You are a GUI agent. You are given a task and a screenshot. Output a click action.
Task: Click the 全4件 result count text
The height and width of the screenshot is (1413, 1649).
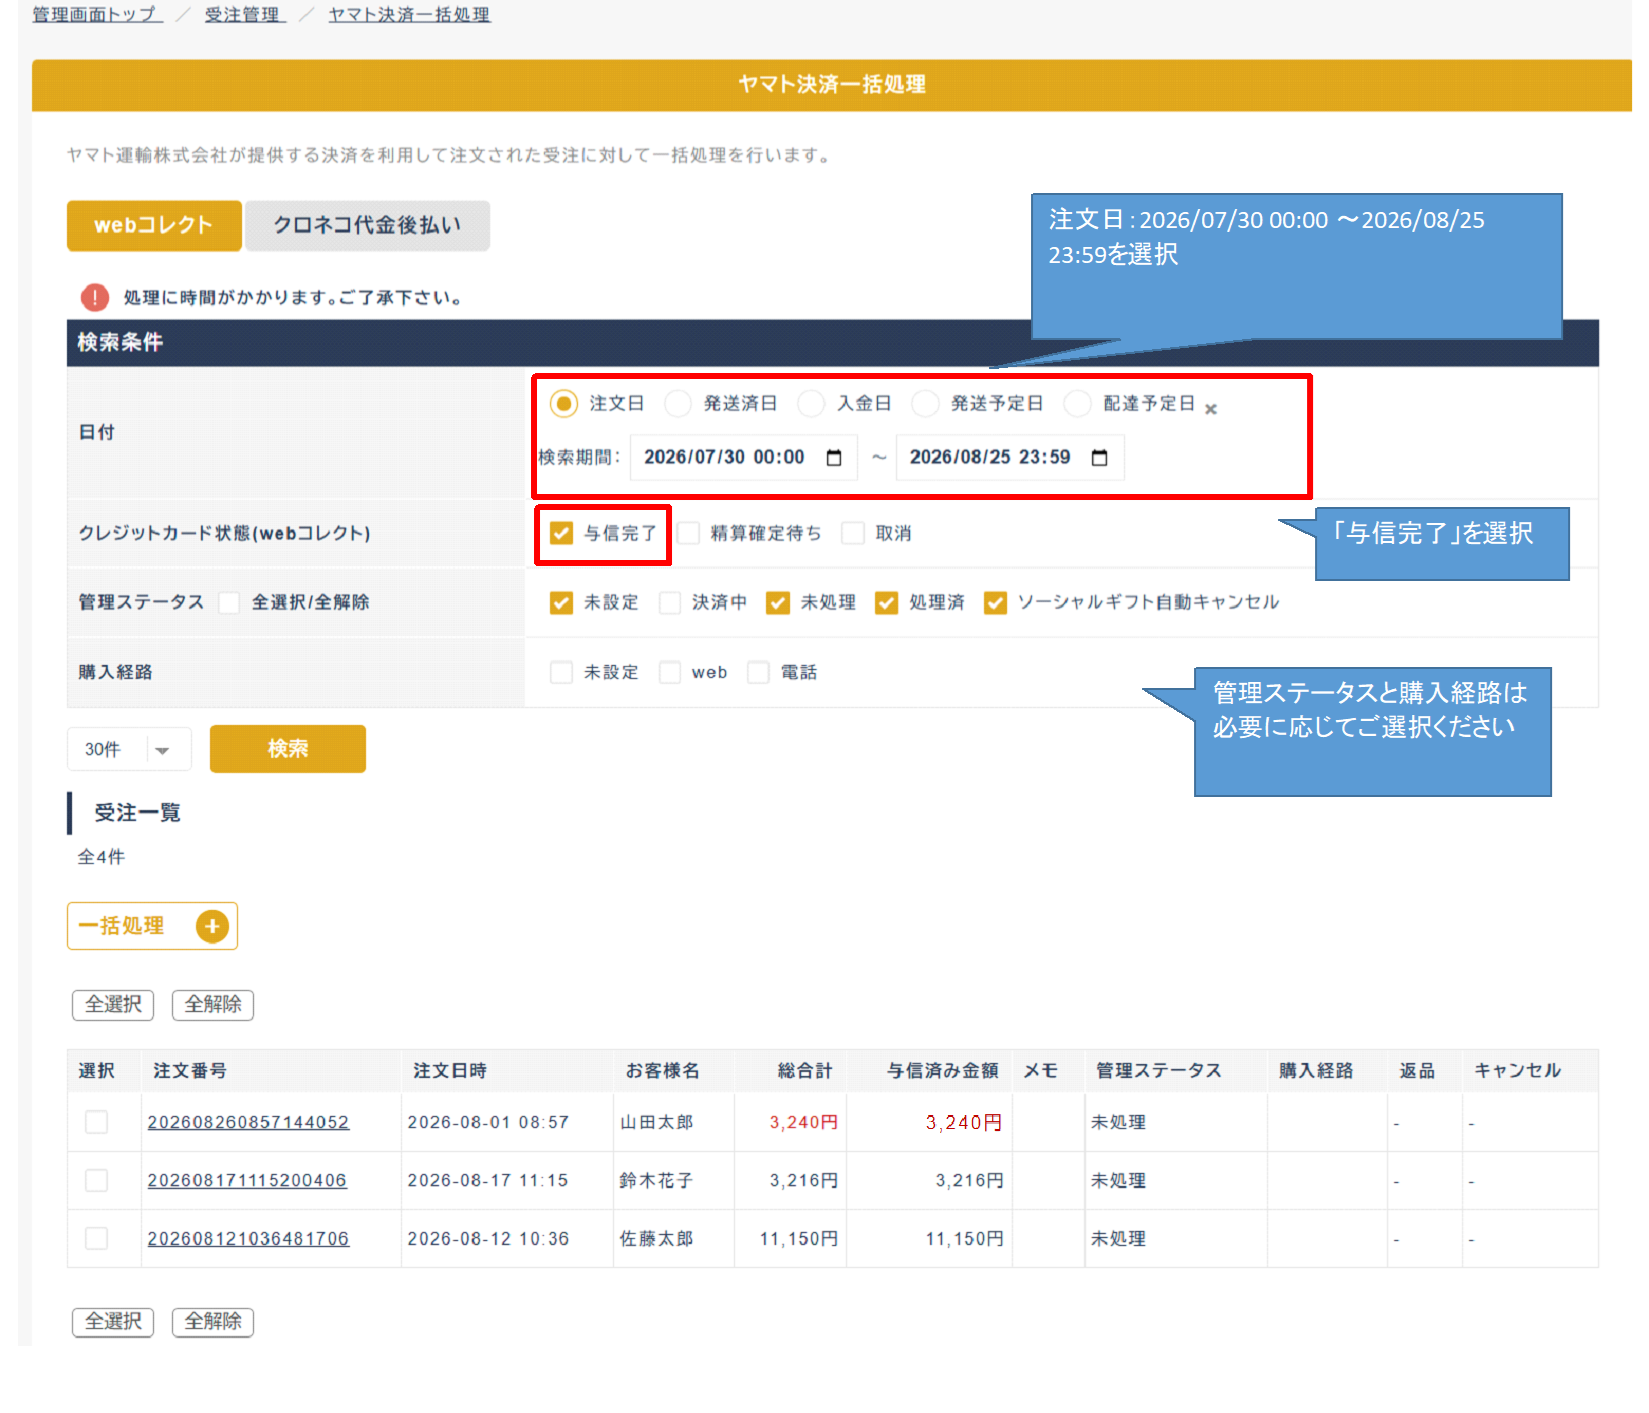101,857
